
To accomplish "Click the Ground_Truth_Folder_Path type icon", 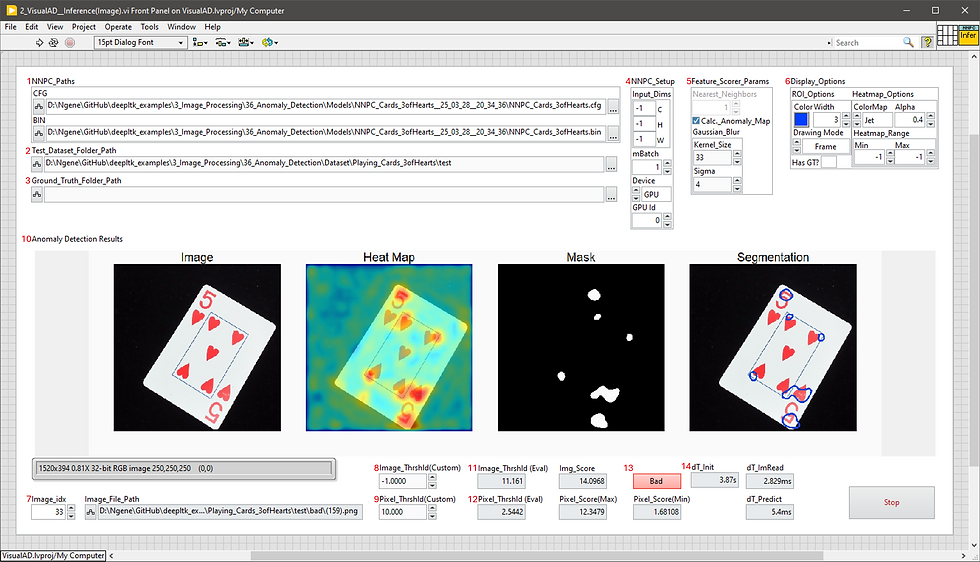I will [x=37, y=194].
